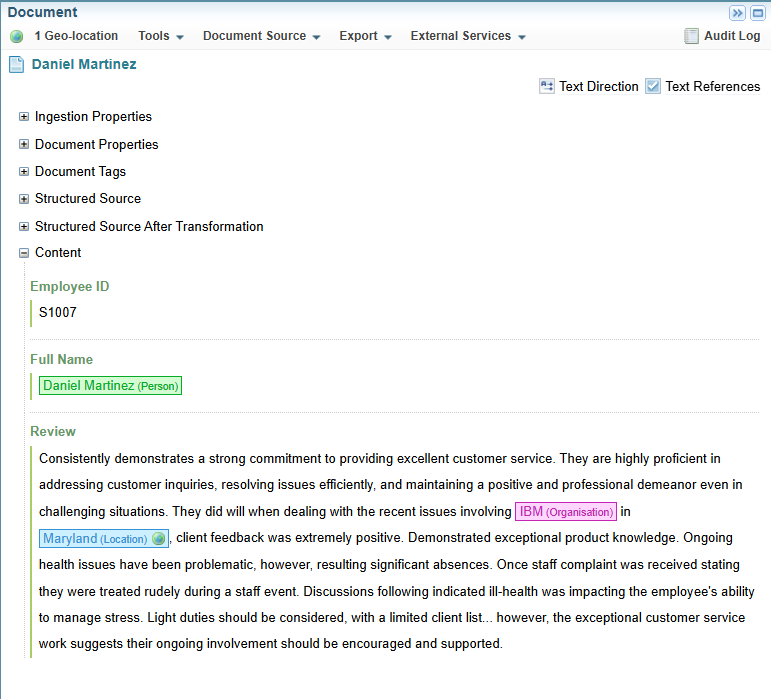The height and width of the screenshot is (699, 771).
Task: Collapse panel with double-arrow icon
Action: (738, 13)
